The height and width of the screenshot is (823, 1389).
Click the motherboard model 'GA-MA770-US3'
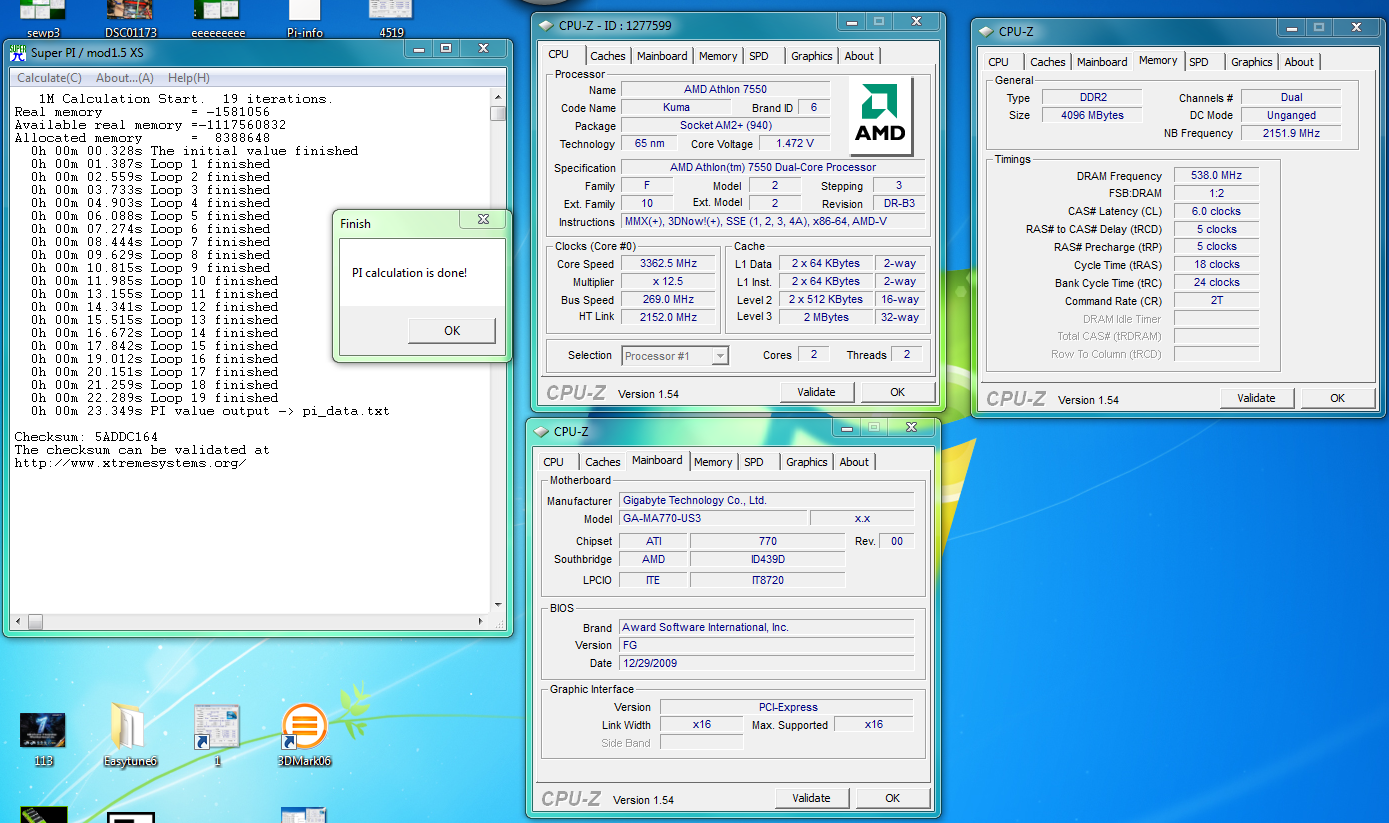pos(712,518)
